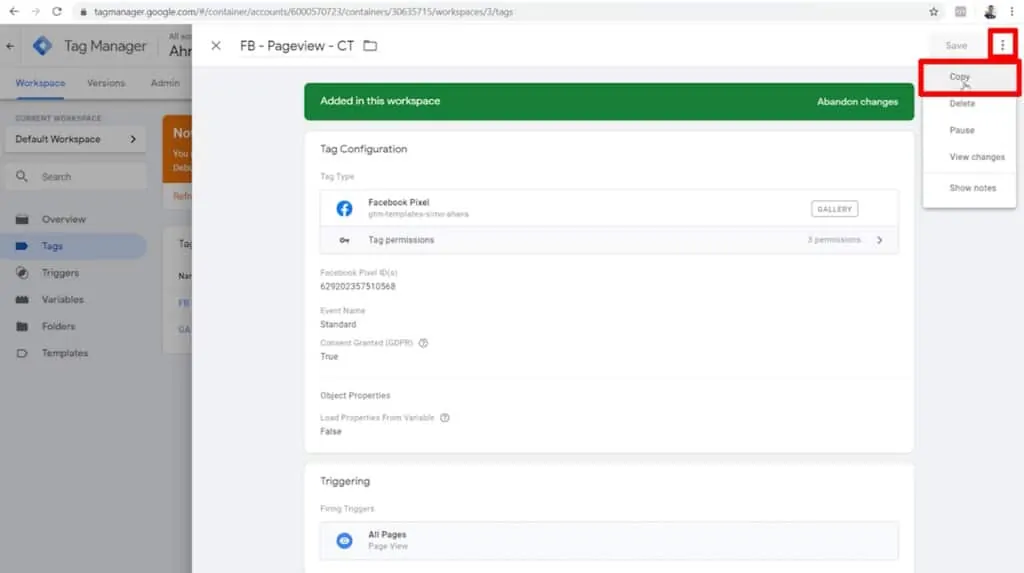Choose Show notes from the menu
This screenshot has width=1024, height=573.
tap(969, 188)
